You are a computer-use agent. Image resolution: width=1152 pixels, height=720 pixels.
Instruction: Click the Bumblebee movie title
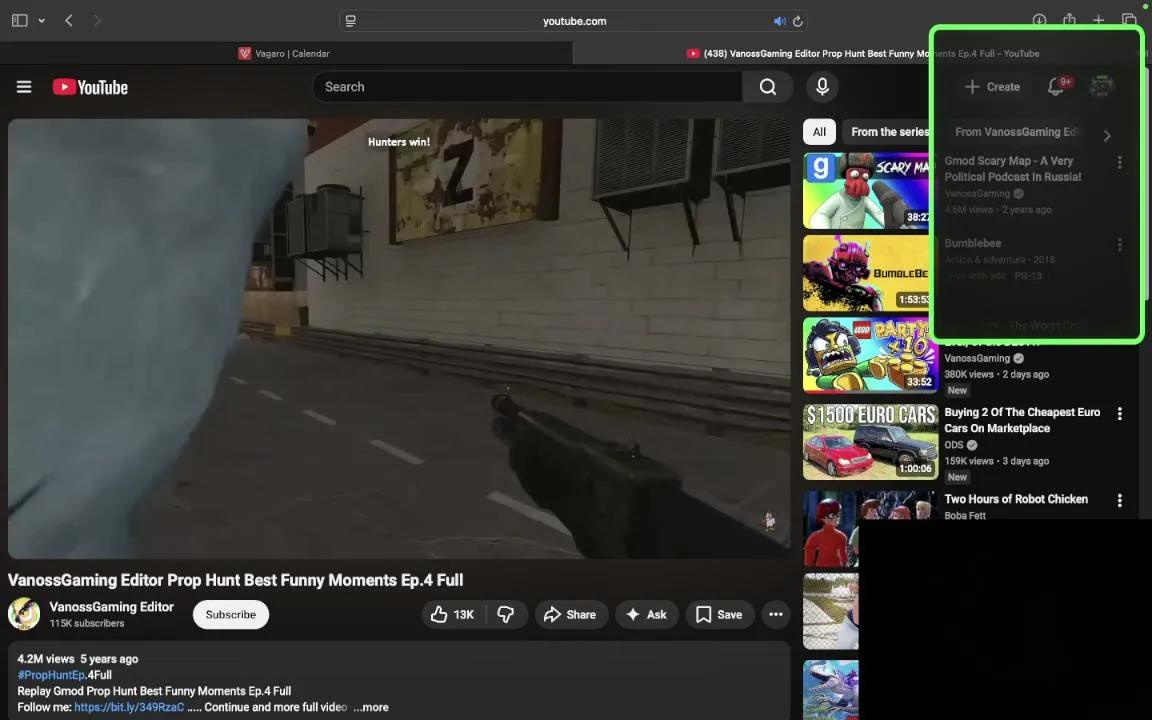pyautogui.click(x=973, y=243)
